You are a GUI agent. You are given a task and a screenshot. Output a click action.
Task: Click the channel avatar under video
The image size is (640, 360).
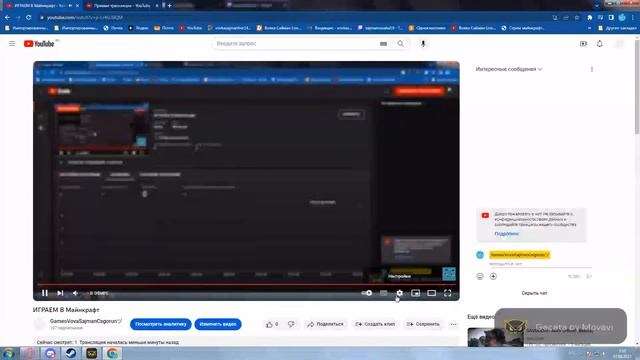pyautogui.click(x=40, y=324)
